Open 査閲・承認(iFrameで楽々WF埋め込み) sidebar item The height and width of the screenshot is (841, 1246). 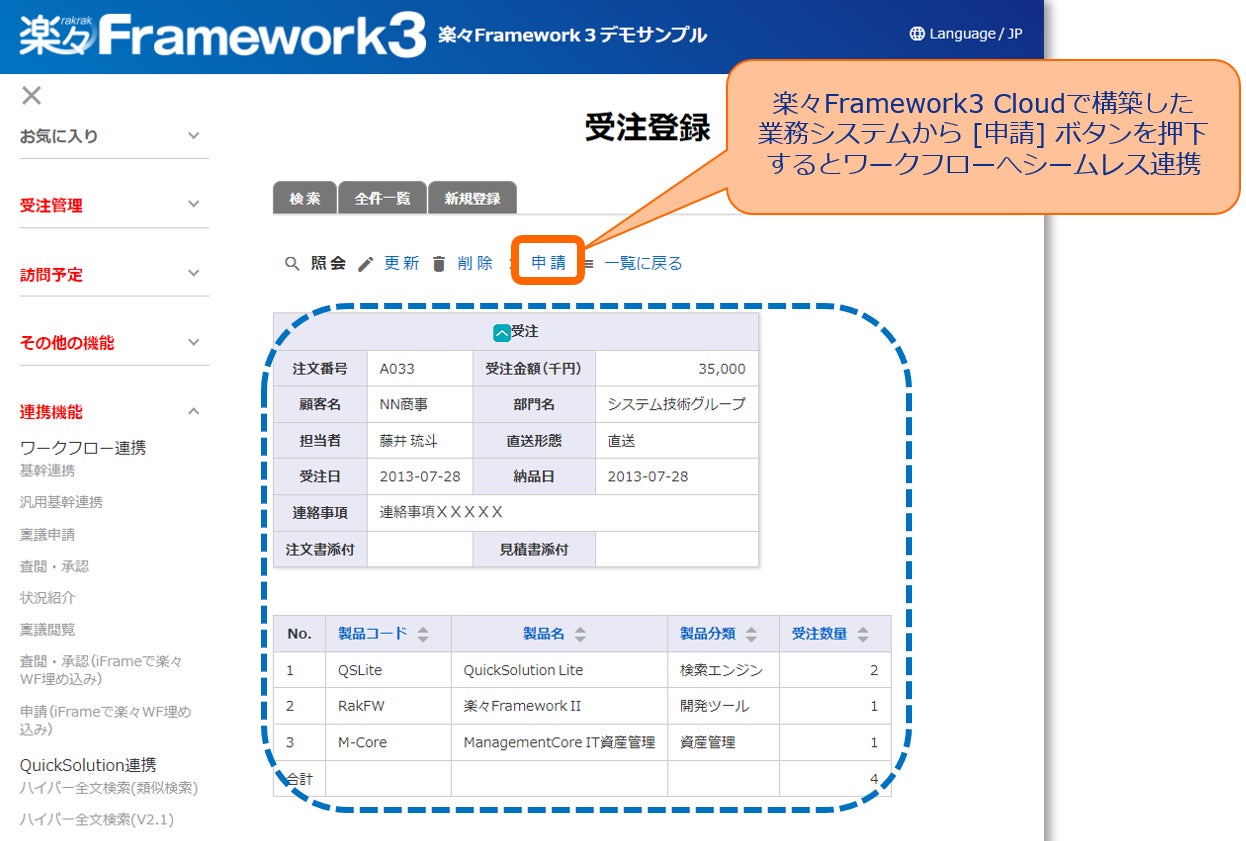pos(101,670)
